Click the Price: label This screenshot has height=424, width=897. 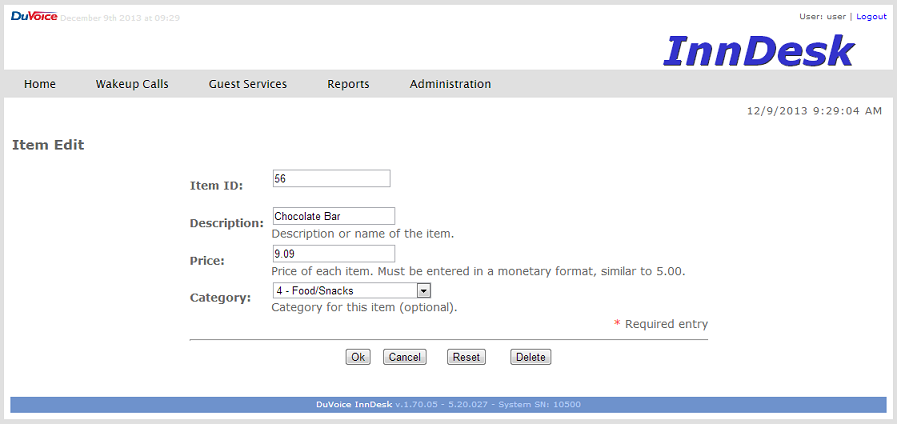pos(207,261)
